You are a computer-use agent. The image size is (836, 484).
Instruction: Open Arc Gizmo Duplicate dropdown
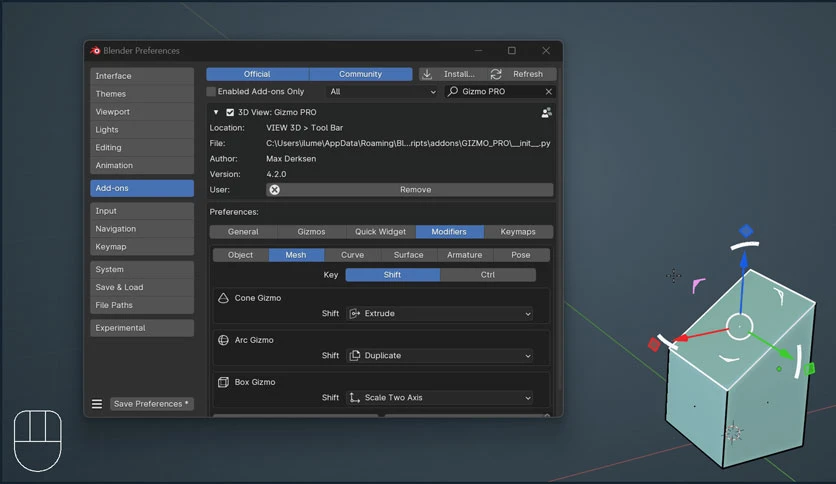tap(440, 356)
